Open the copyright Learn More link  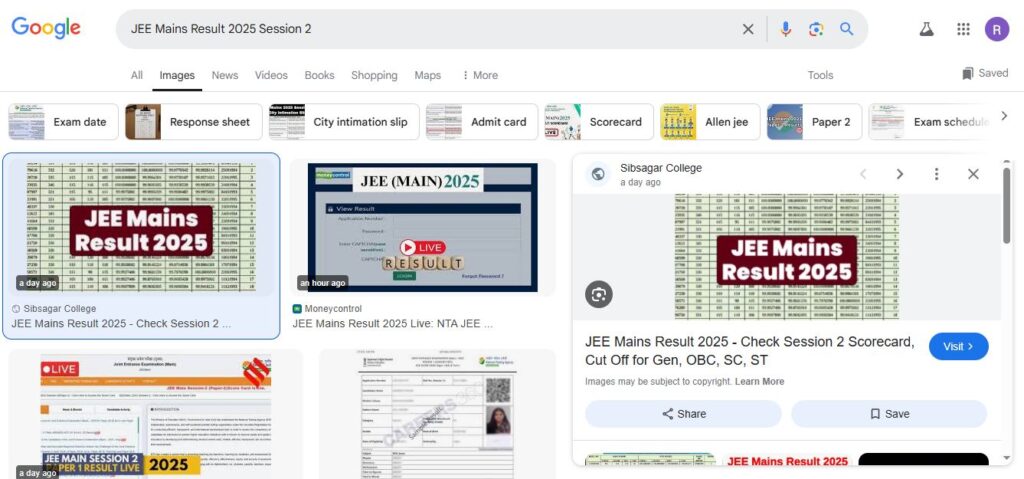coord(760,382)
